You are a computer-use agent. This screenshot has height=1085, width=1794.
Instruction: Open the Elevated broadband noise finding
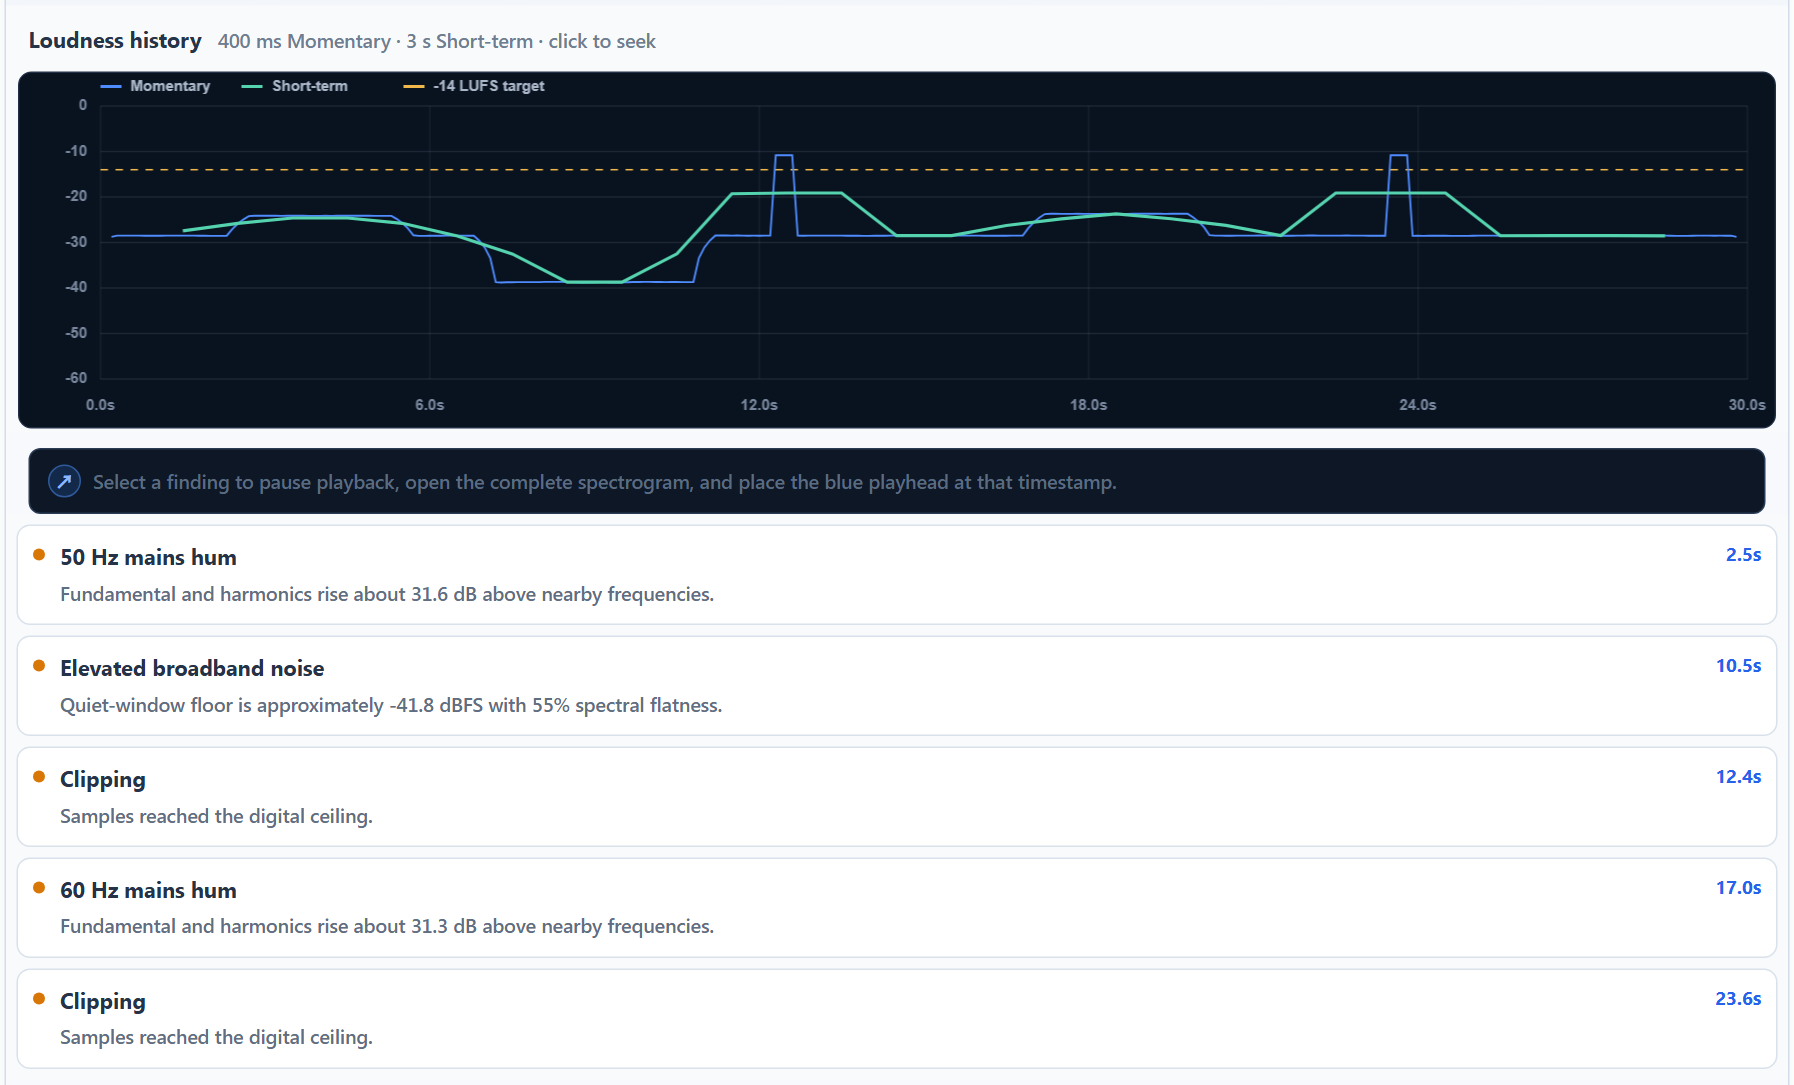pos(897,686)
